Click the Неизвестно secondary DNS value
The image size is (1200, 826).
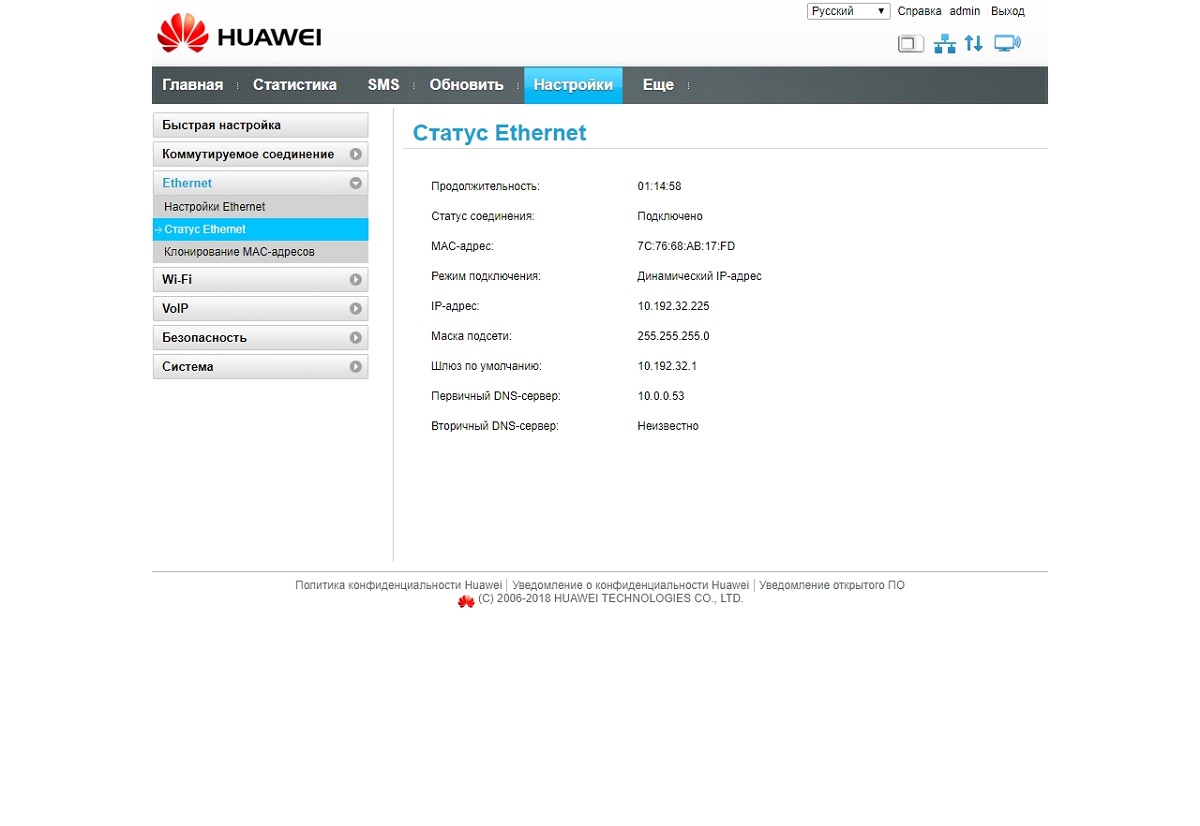pyautogui.click(x=668, y=426)
